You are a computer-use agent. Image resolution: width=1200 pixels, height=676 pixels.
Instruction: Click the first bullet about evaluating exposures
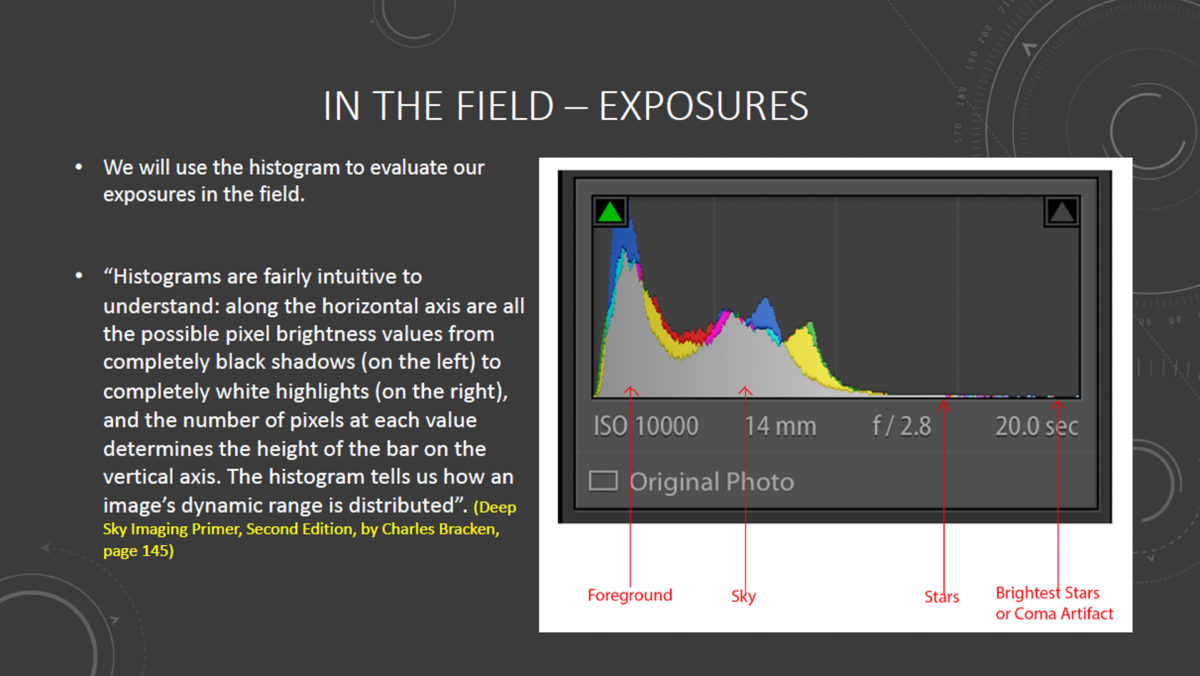[x=294, y=181]
